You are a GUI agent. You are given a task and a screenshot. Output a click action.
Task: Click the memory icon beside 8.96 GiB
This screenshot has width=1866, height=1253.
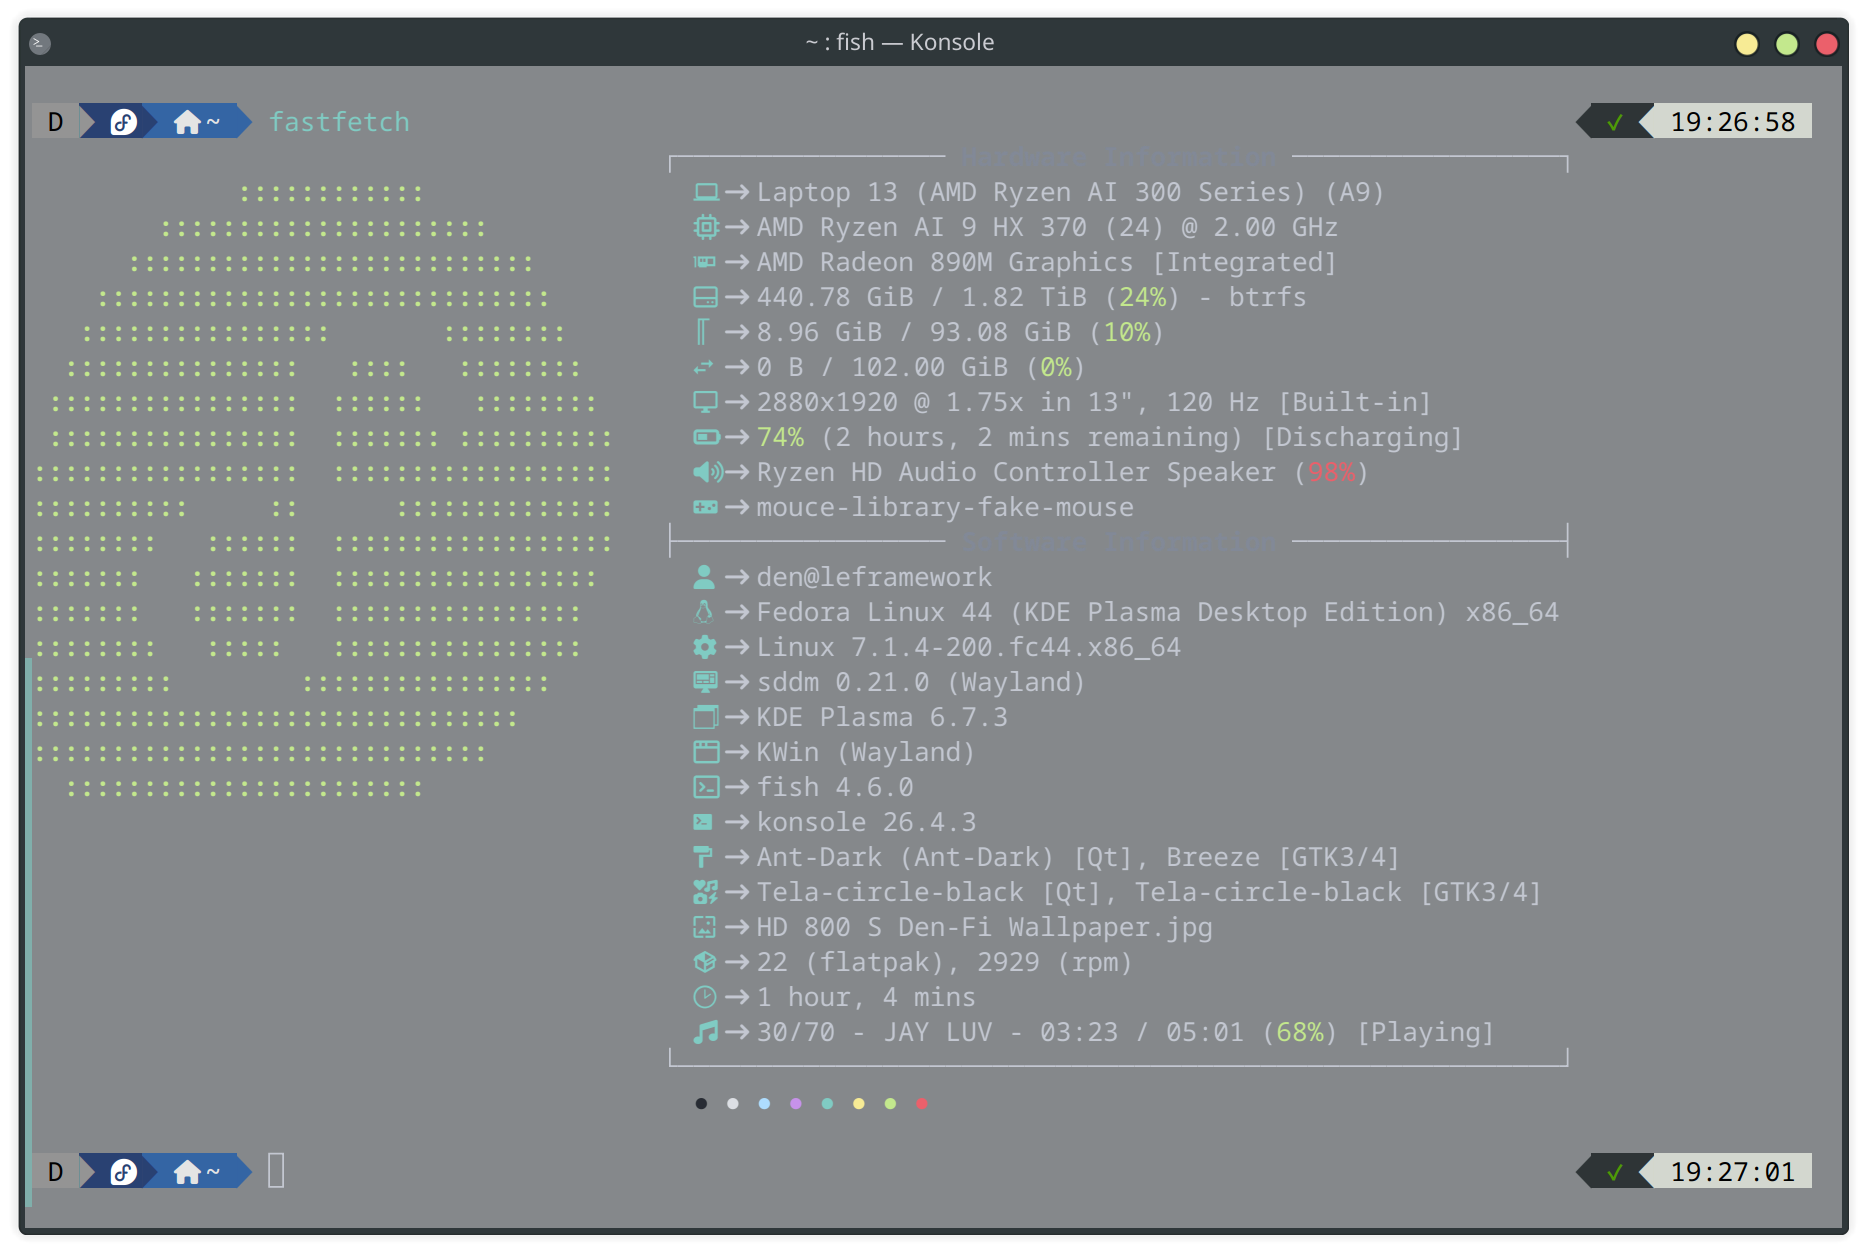click(702, 331)
